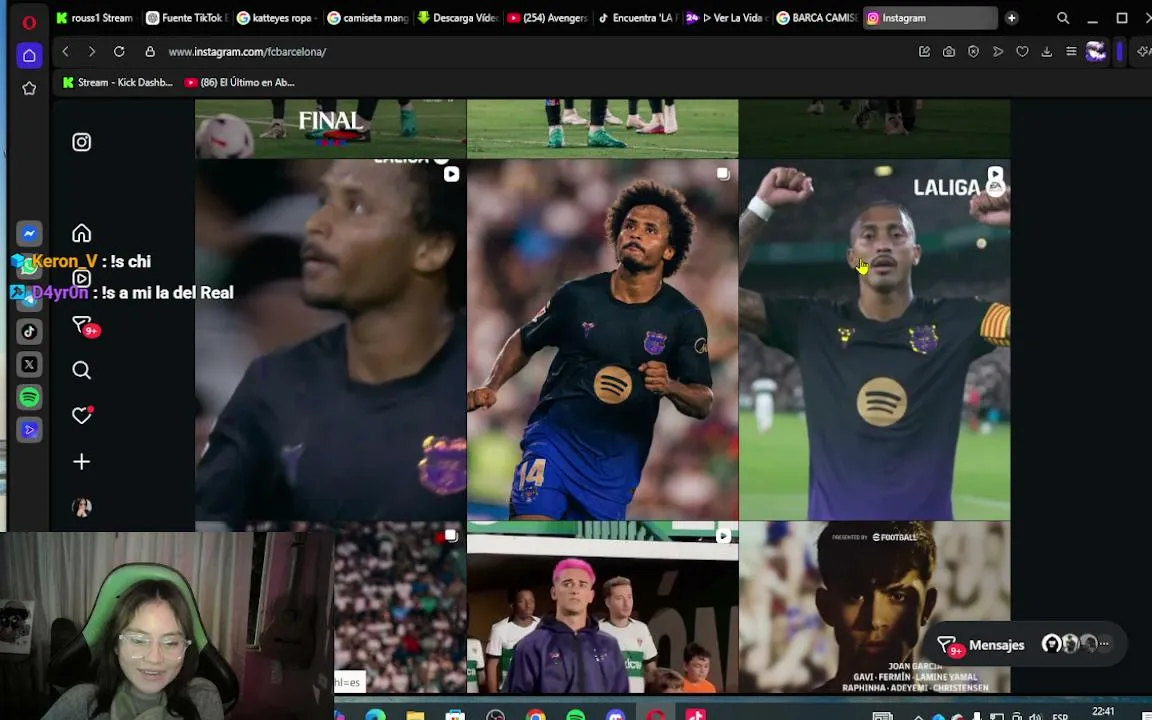Open the browser profile avatar in the toolbar
Image resolution: width=1152 pixels, height=720 pixels.
click(x=1095, y=51)
